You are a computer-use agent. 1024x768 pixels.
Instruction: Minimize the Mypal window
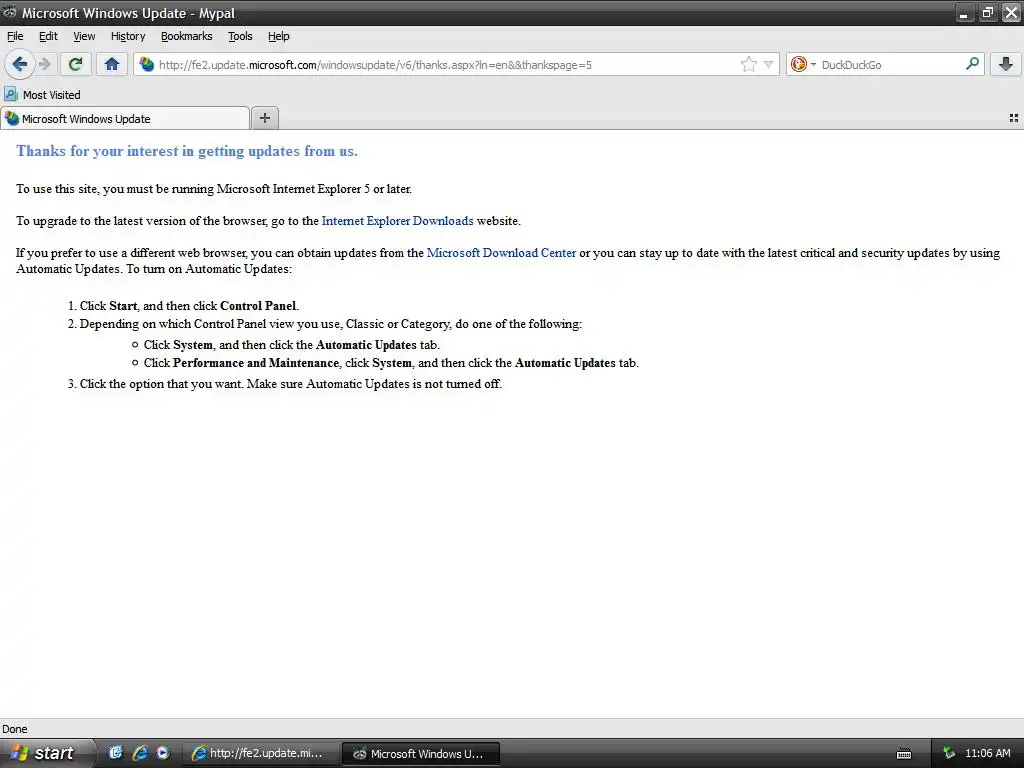(964, 13)
